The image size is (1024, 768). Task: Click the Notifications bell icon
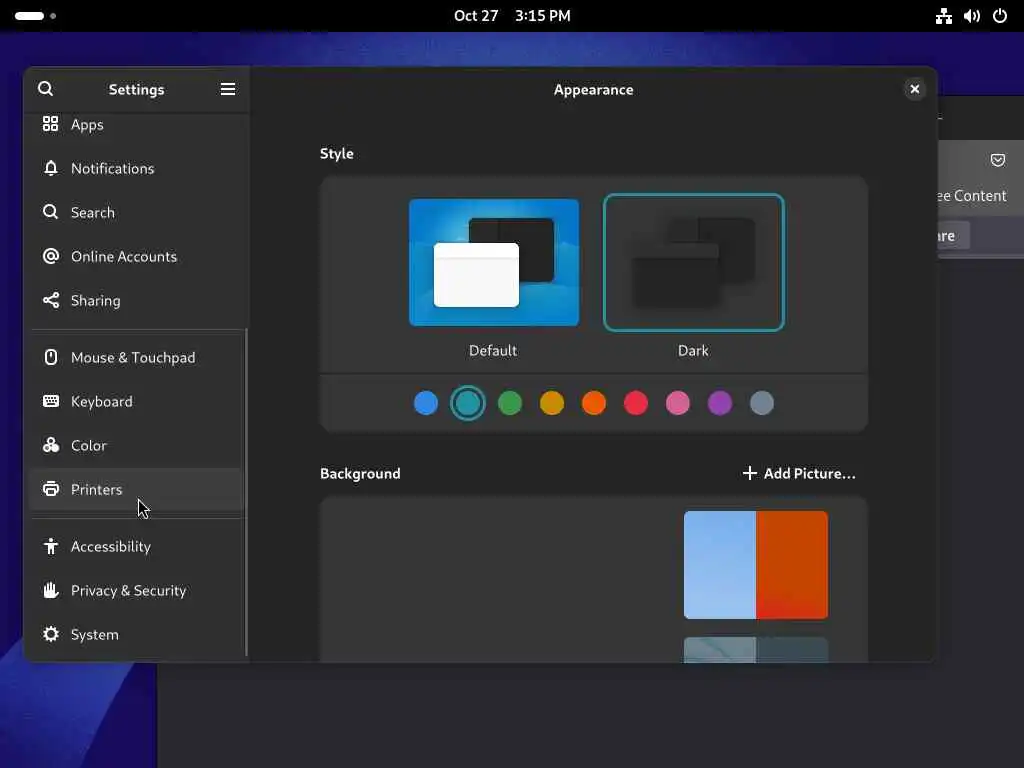[50, 168]
